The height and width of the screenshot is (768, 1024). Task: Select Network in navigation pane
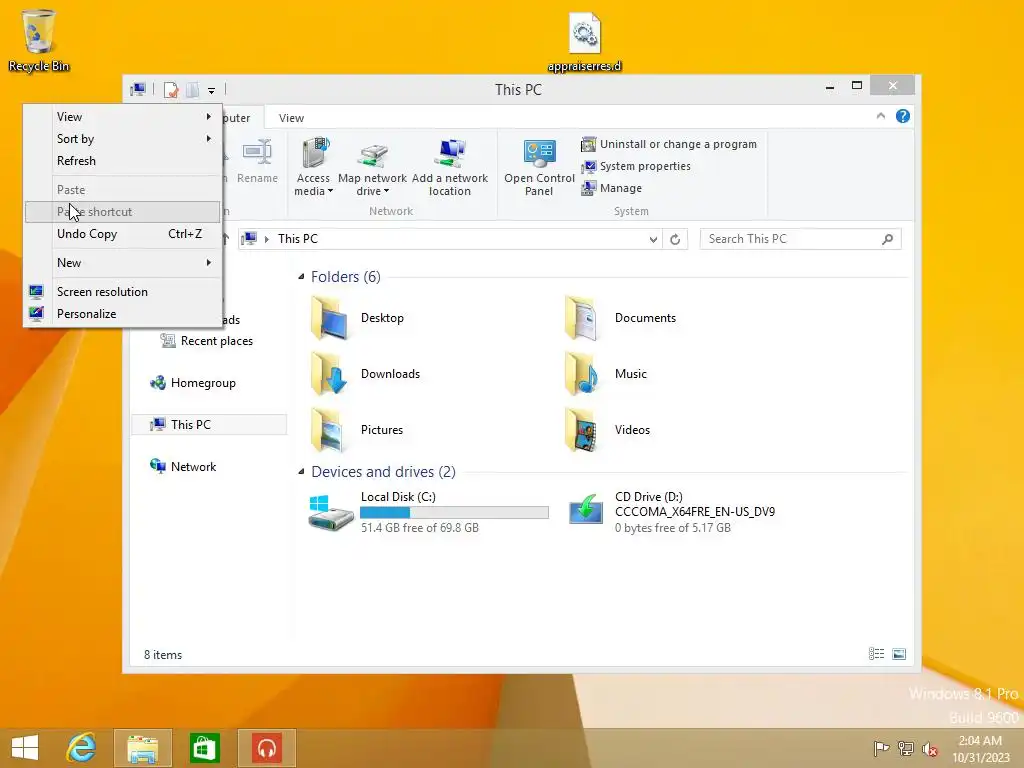[183, 467]
